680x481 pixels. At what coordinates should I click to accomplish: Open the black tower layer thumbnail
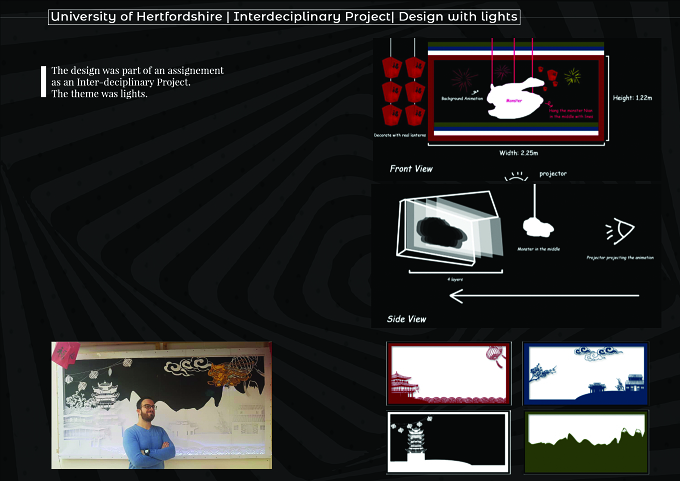(x=449, y=442)
